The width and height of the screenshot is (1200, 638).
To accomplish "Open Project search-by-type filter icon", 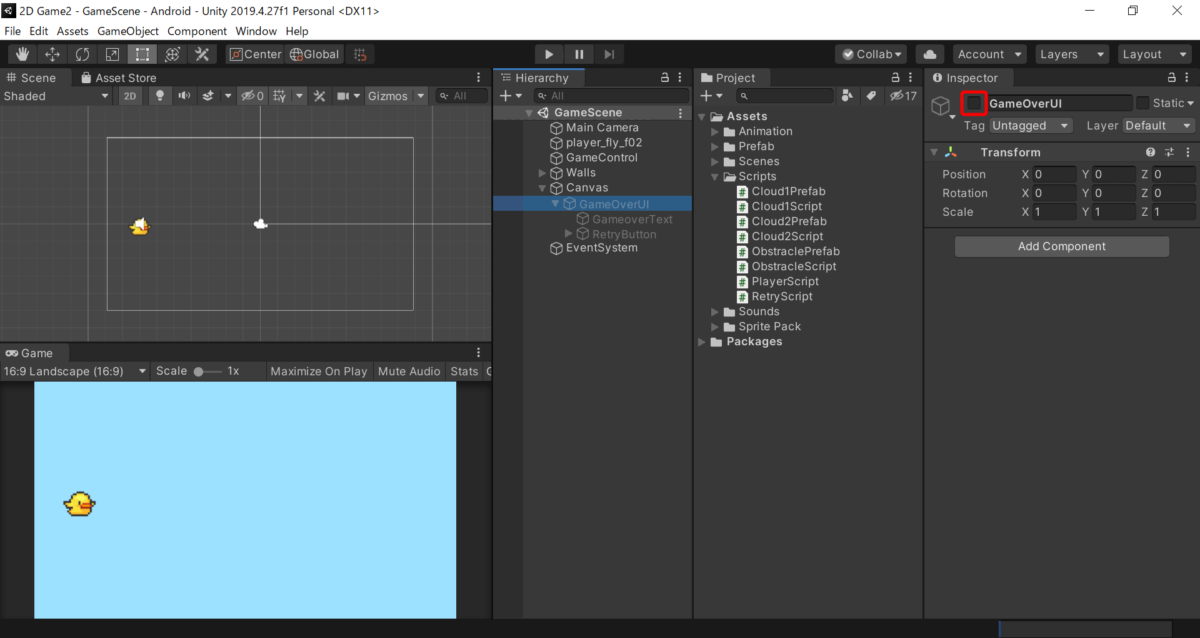I will coord(848,96).
